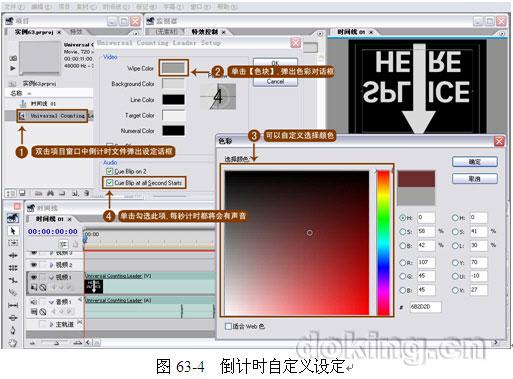Screen dimensions: 513x379
Task: Click the R value field showing 107
Action: click(x=426, y=262)
